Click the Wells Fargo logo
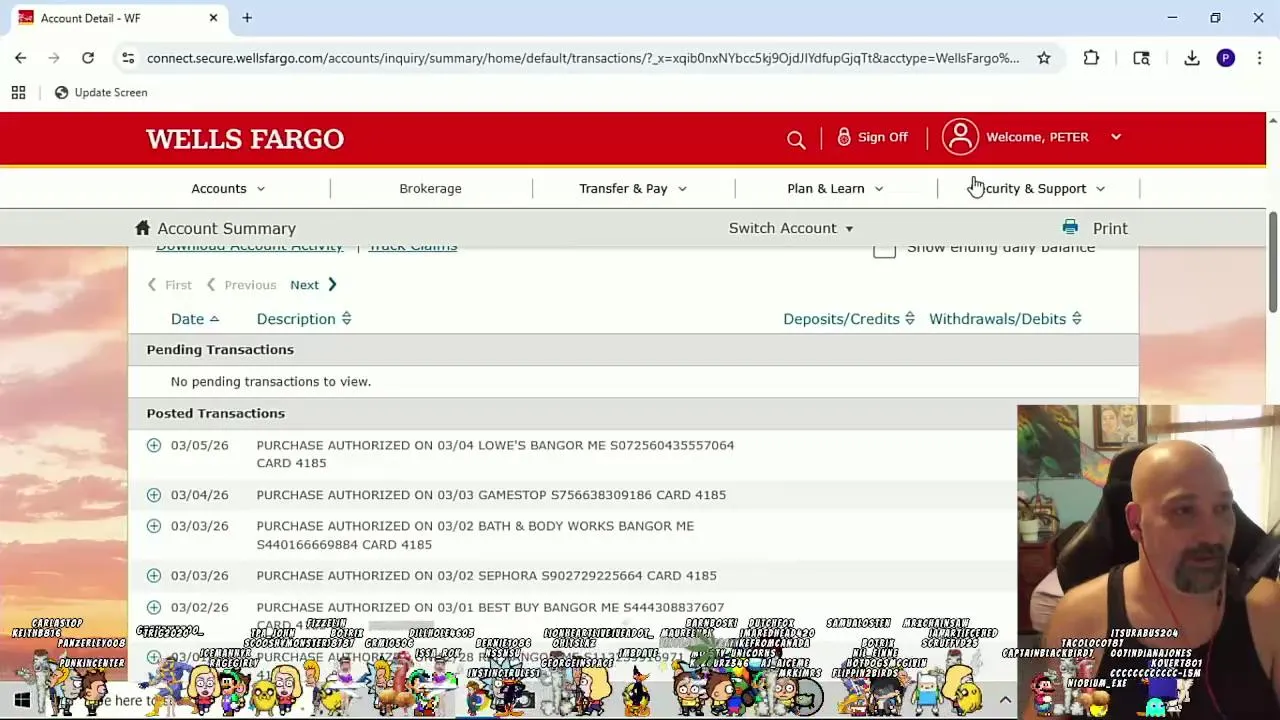The image size is (1280, 720). [x=245, y=139]
